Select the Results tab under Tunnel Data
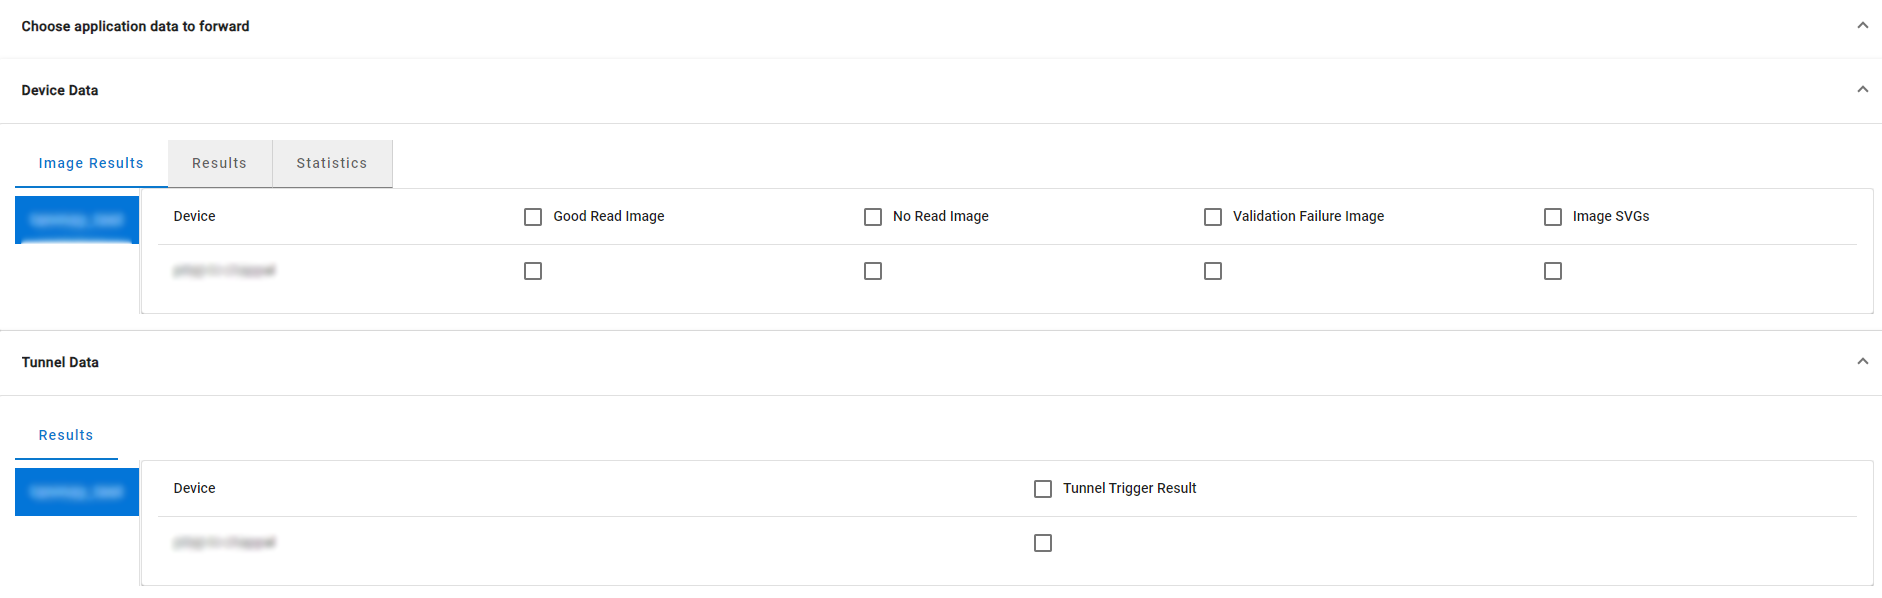 pyautogui.click(x=66, y=435)
